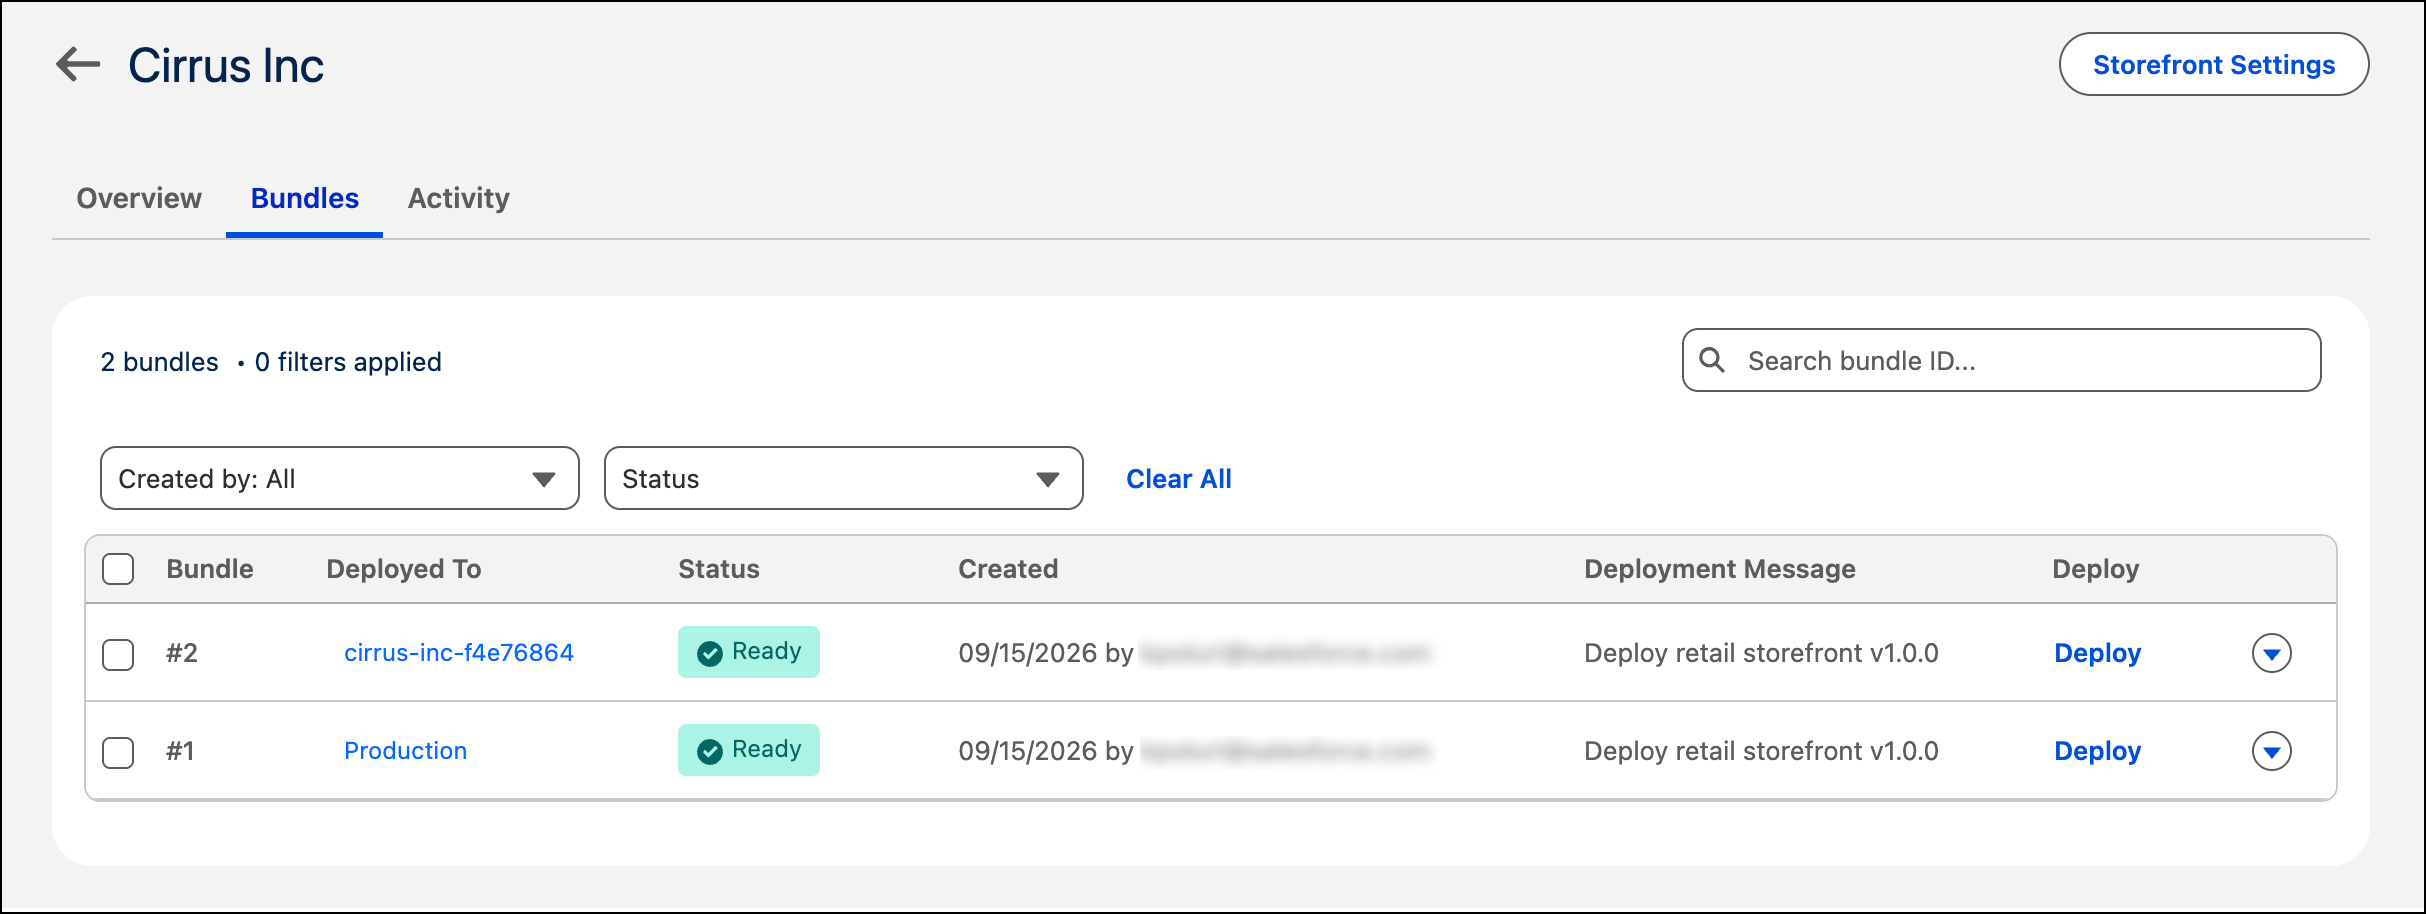Select the checkbox for bundle #2
Image resolution: width=2426 pixels, height=914 pixels.
pyautogui.click(x=118, y=654)
